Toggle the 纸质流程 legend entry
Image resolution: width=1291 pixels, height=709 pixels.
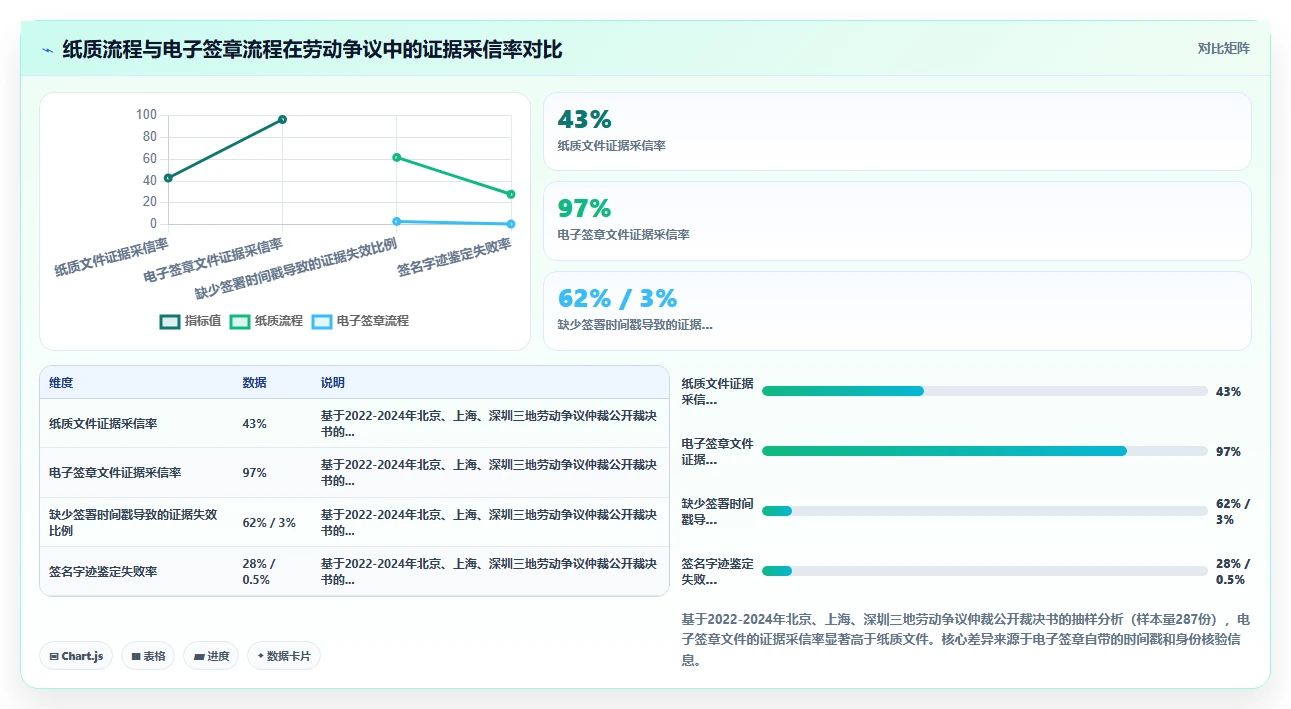click(x=266, y=321)
